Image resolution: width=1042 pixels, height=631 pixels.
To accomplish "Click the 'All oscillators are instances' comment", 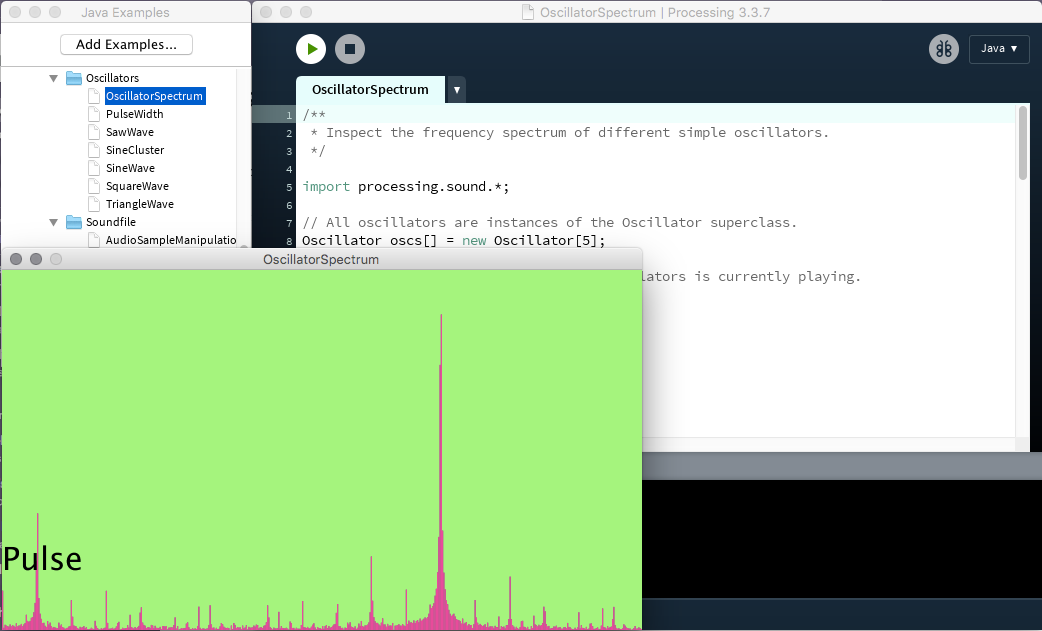I will point(550,223).
